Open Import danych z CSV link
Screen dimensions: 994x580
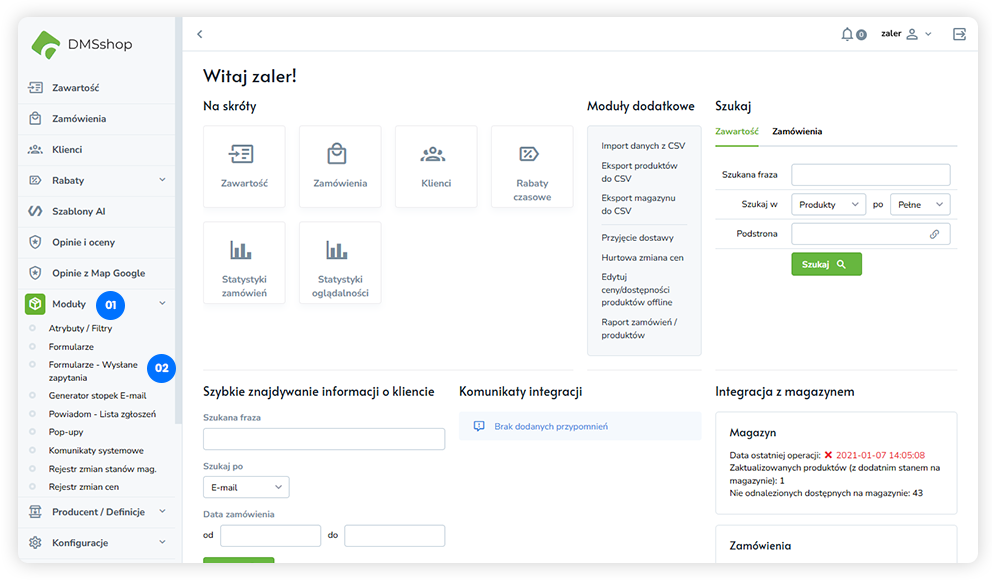click(643, 146)
